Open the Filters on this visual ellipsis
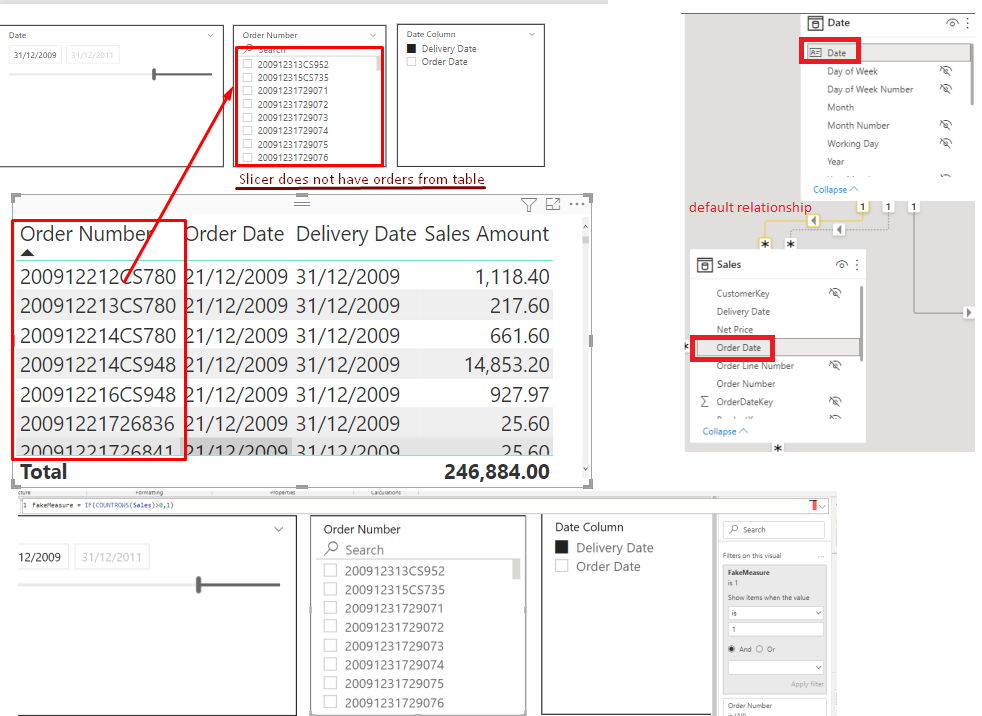The image size is (982, 716). pos(820,556)
